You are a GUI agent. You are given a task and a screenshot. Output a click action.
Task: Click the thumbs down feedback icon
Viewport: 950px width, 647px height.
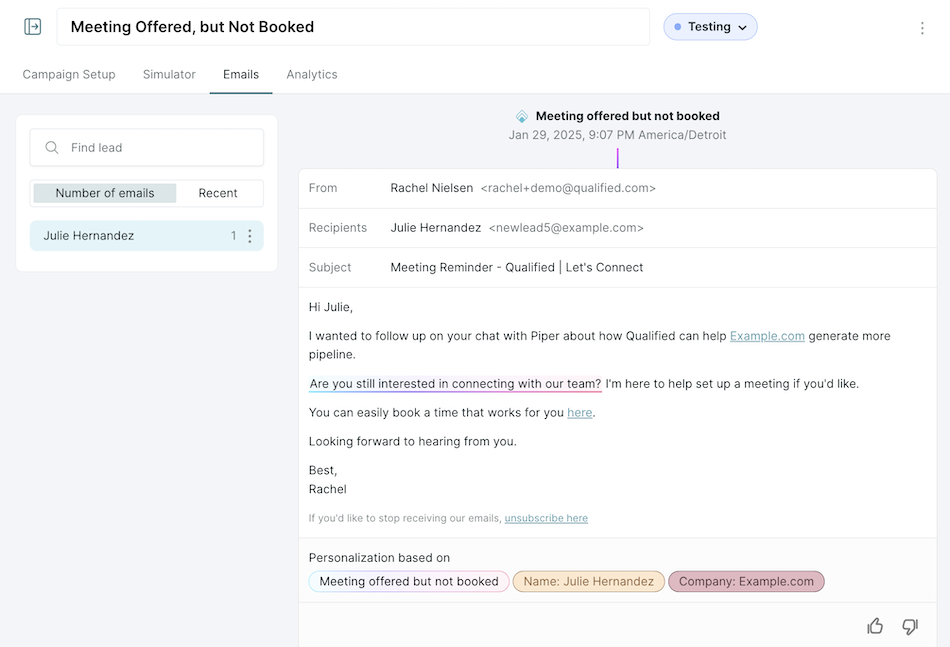(910, 626)
